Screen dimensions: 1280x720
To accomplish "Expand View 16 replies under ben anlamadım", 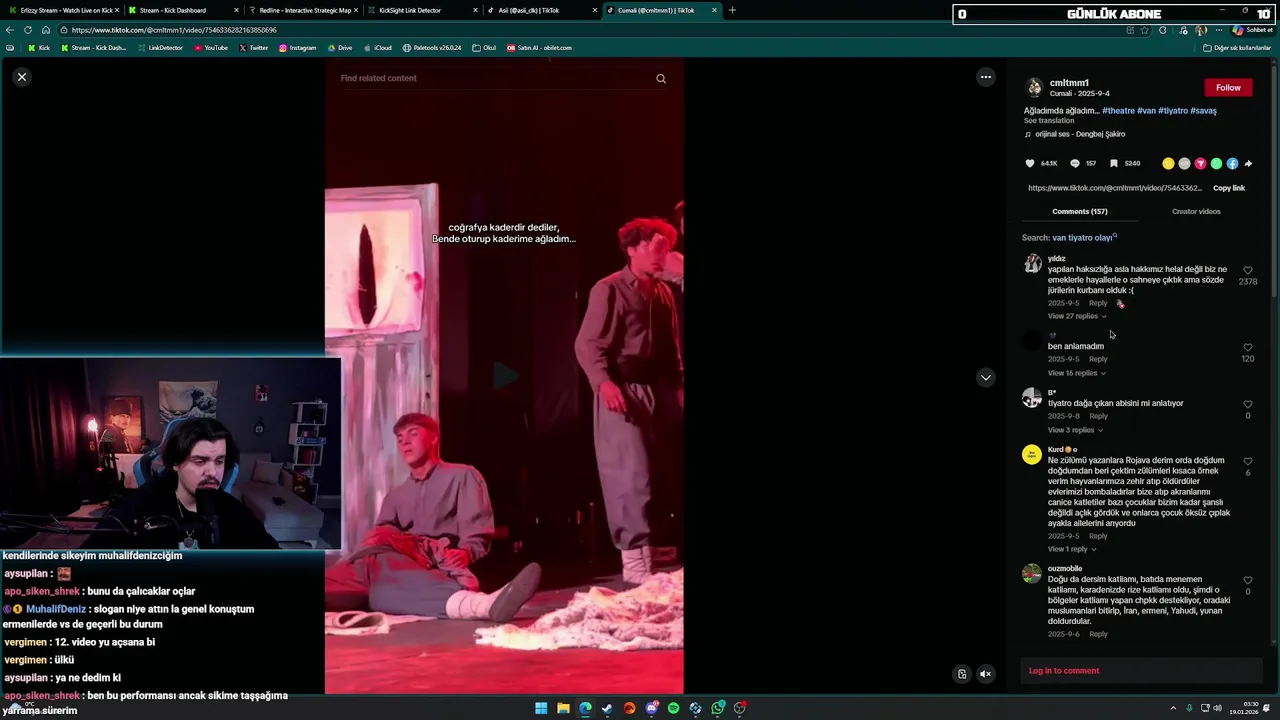I will 1077,373.
